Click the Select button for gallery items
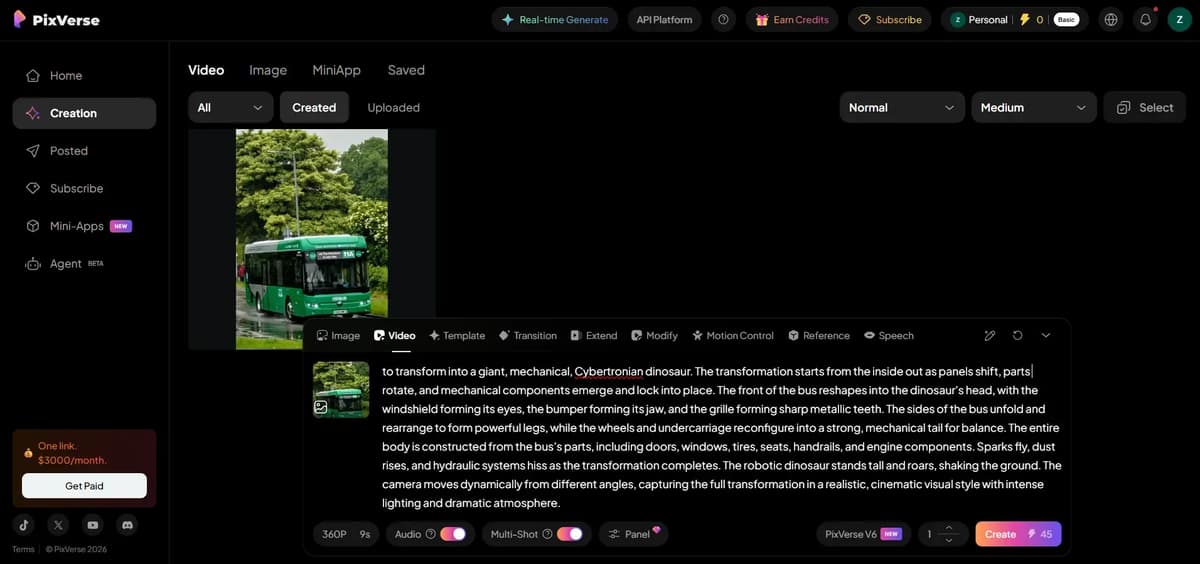 pyautogui.click(x=1145, y=107)
